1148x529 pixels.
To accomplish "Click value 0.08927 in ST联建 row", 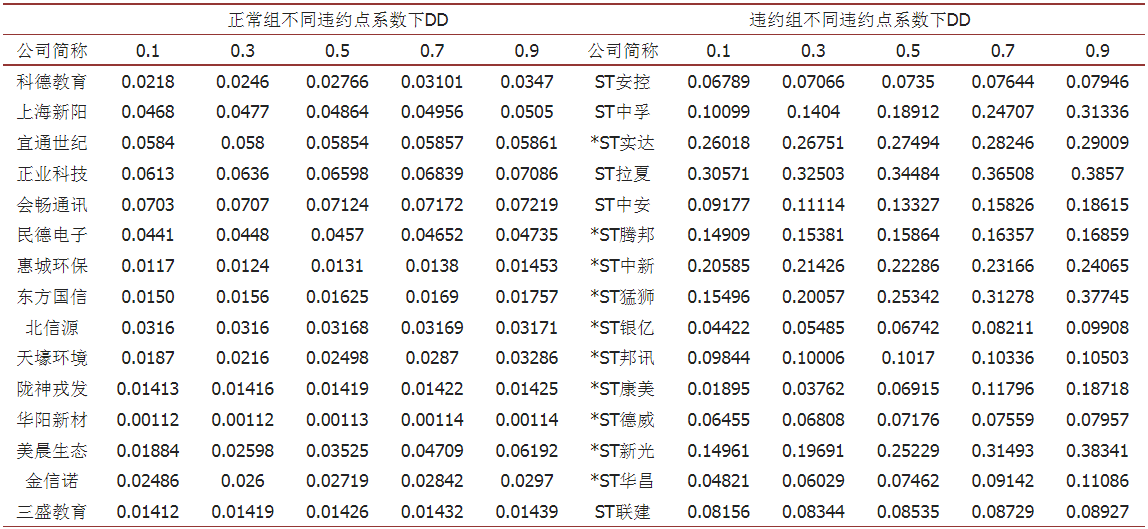I will click(1097, 511).
